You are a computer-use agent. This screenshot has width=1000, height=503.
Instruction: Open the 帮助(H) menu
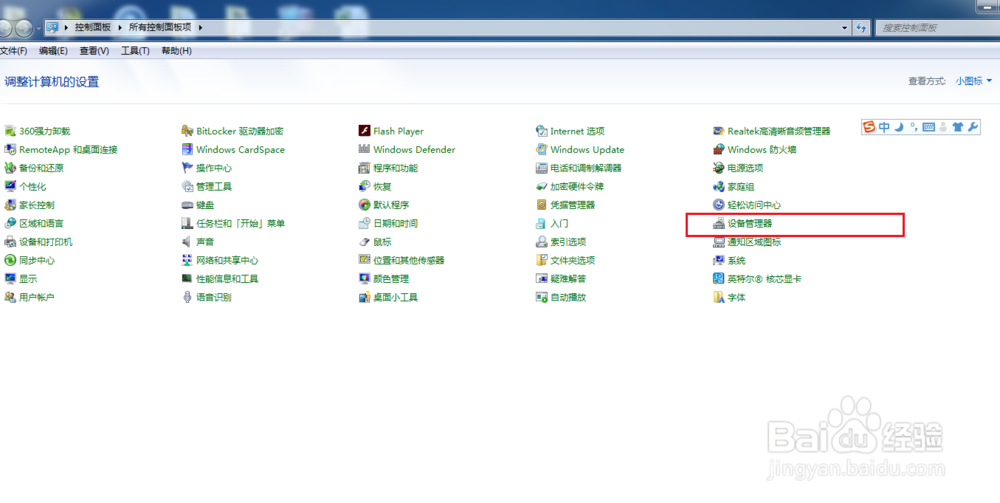(176, 51)
